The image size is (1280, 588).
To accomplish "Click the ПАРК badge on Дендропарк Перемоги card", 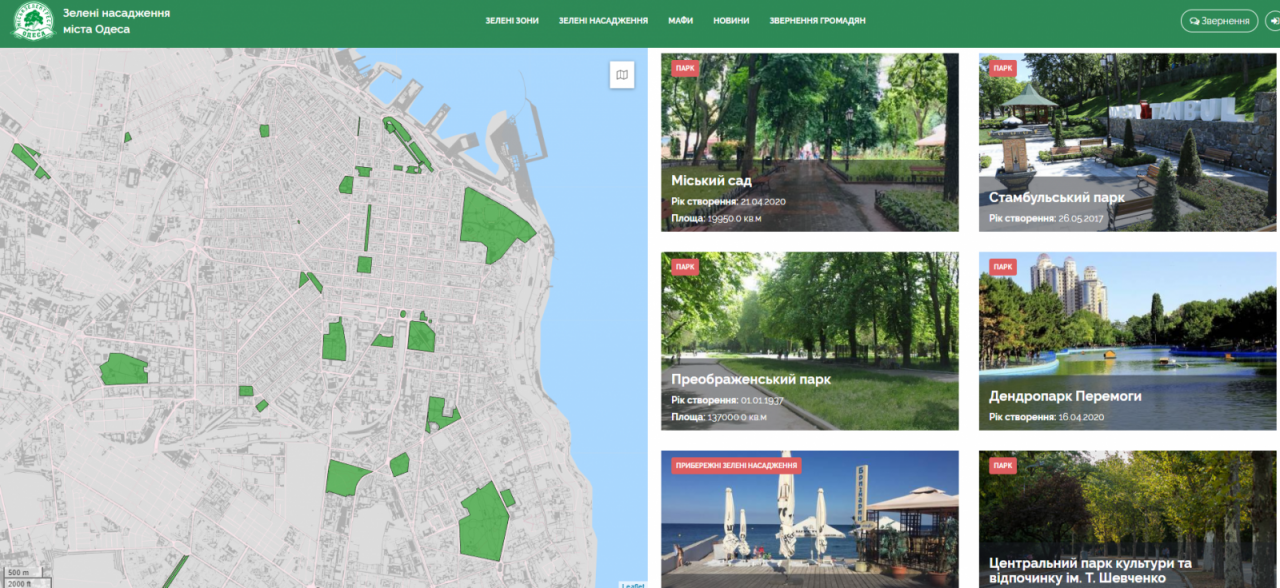I will tap(1002, 267).
